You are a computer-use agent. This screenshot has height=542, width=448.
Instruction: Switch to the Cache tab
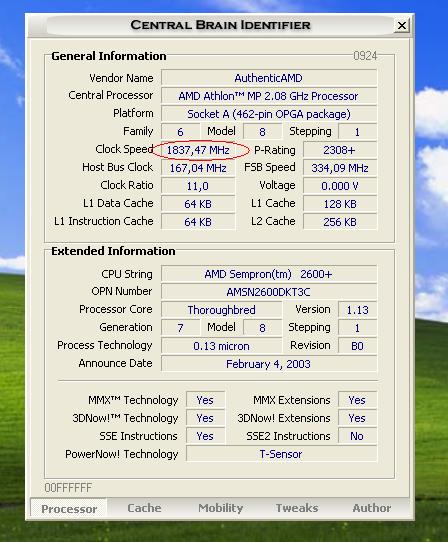[x=144, y=508]
